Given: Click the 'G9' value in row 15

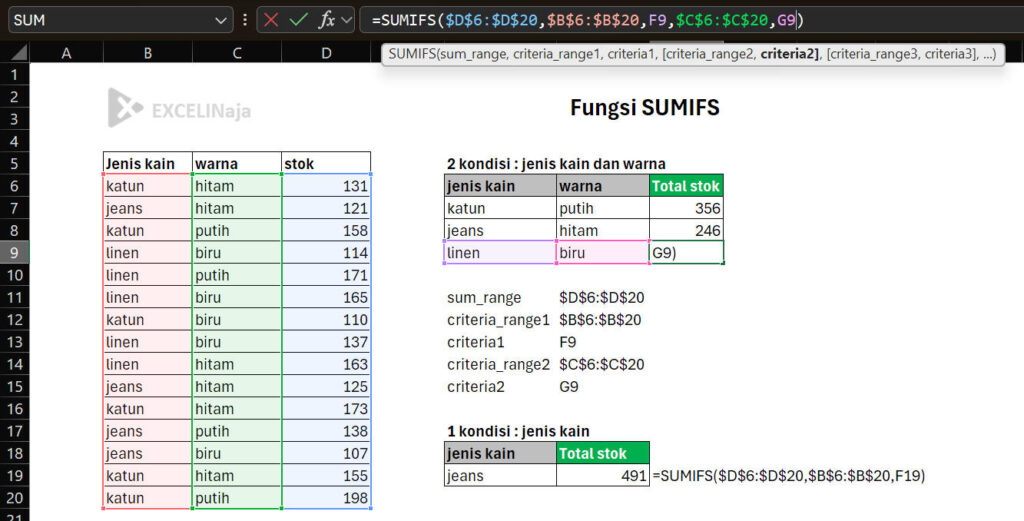Looking at the screenshot, I should click(x=569, y=387).
